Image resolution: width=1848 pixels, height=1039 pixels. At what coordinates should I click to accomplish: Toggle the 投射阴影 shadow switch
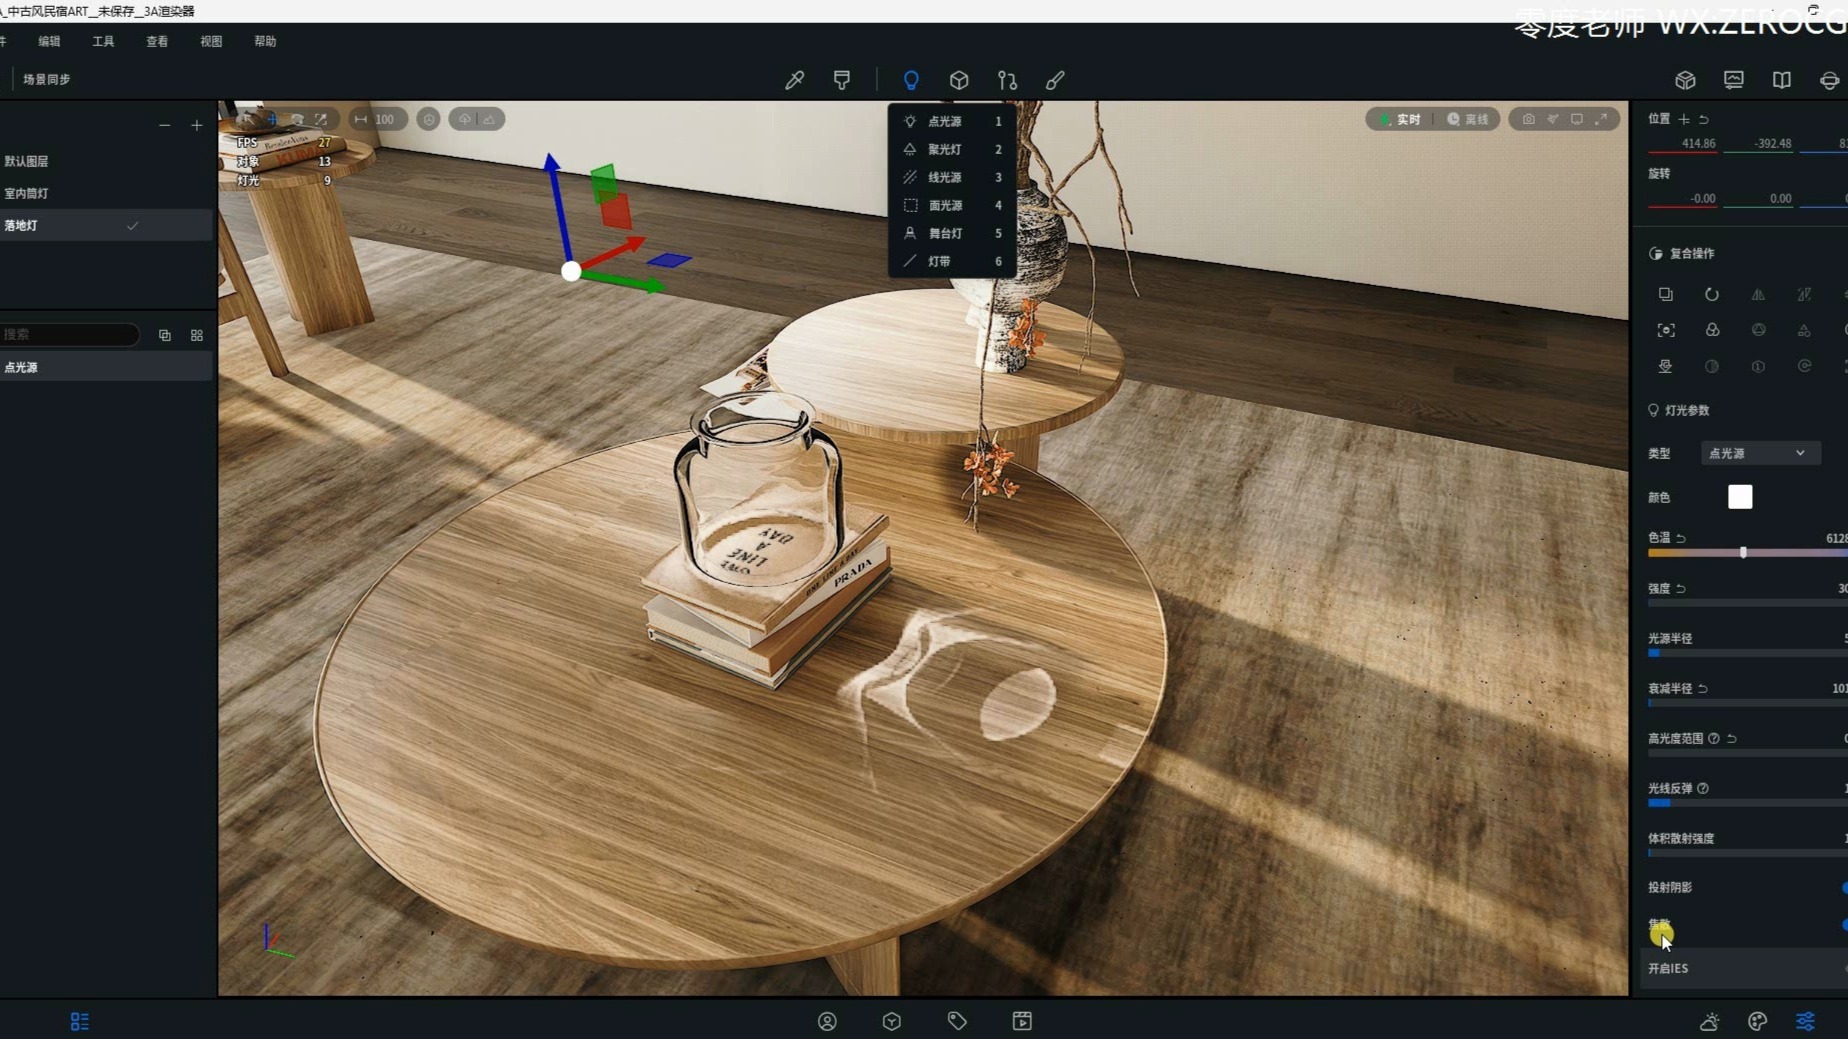pyautogui.click(x=1842, y=887)
